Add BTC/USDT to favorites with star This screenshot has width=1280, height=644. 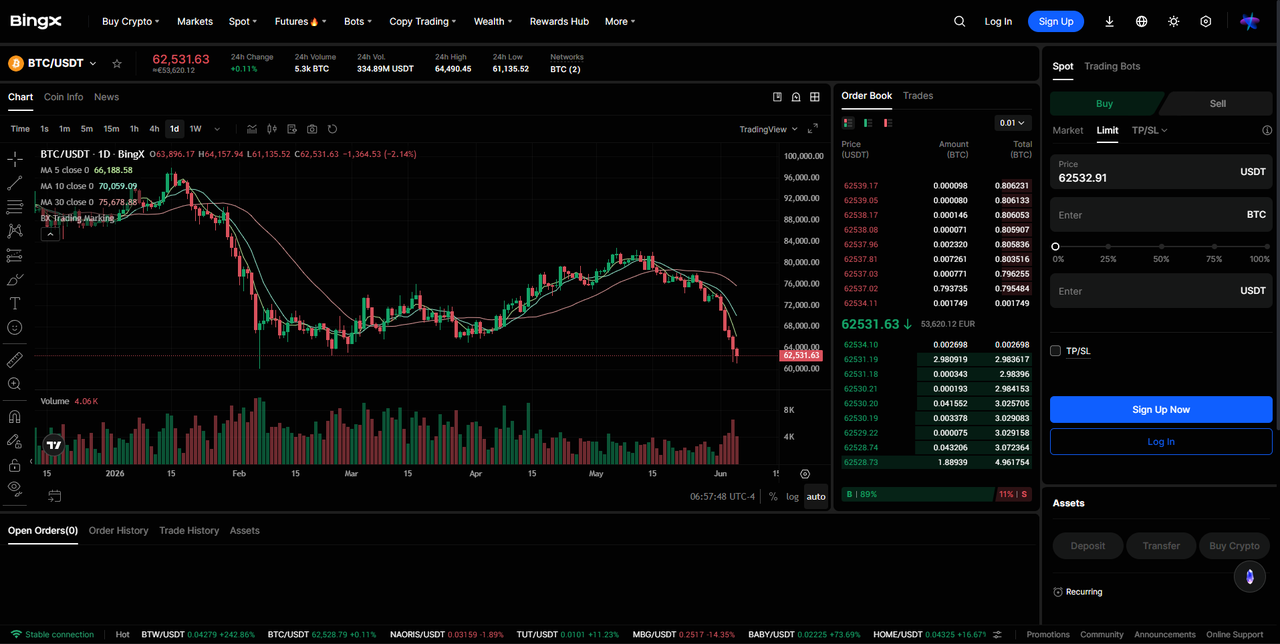coord(117,63)
